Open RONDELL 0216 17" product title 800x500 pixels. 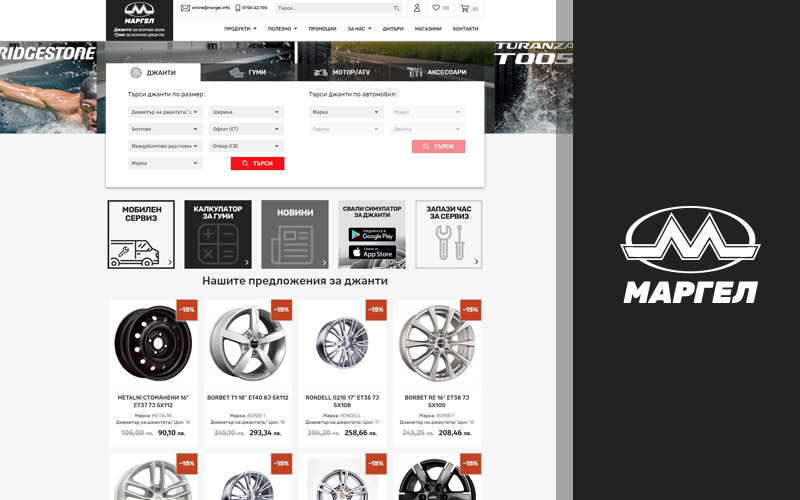[x=342, y=401]
